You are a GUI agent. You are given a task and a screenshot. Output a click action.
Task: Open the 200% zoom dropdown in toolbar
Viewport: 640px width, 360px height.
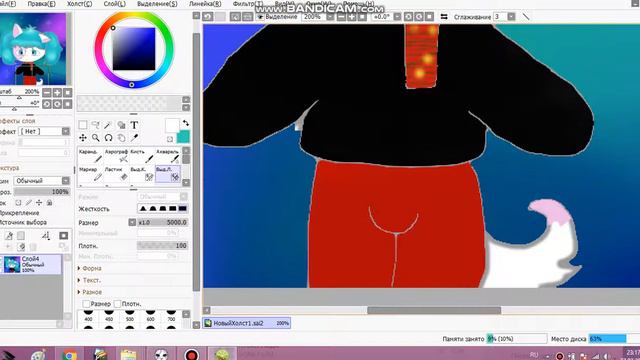(330, 17)
